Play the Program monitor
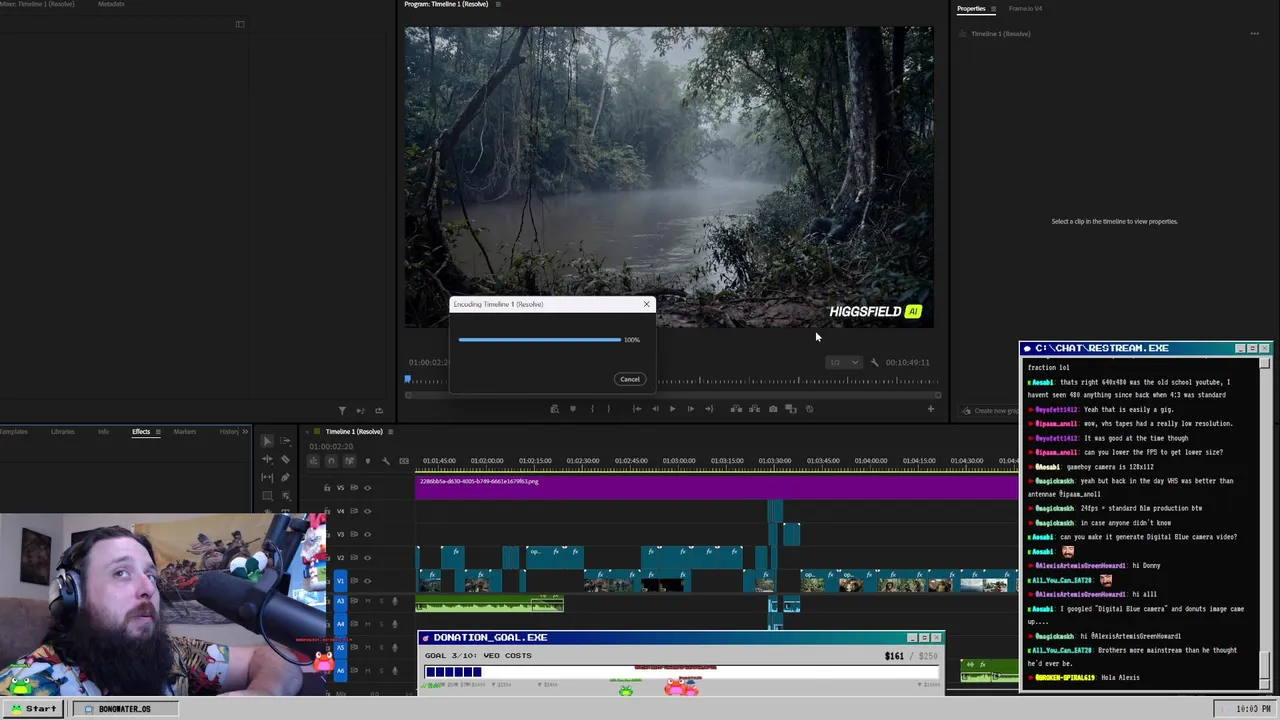 (x=672, y=409)
